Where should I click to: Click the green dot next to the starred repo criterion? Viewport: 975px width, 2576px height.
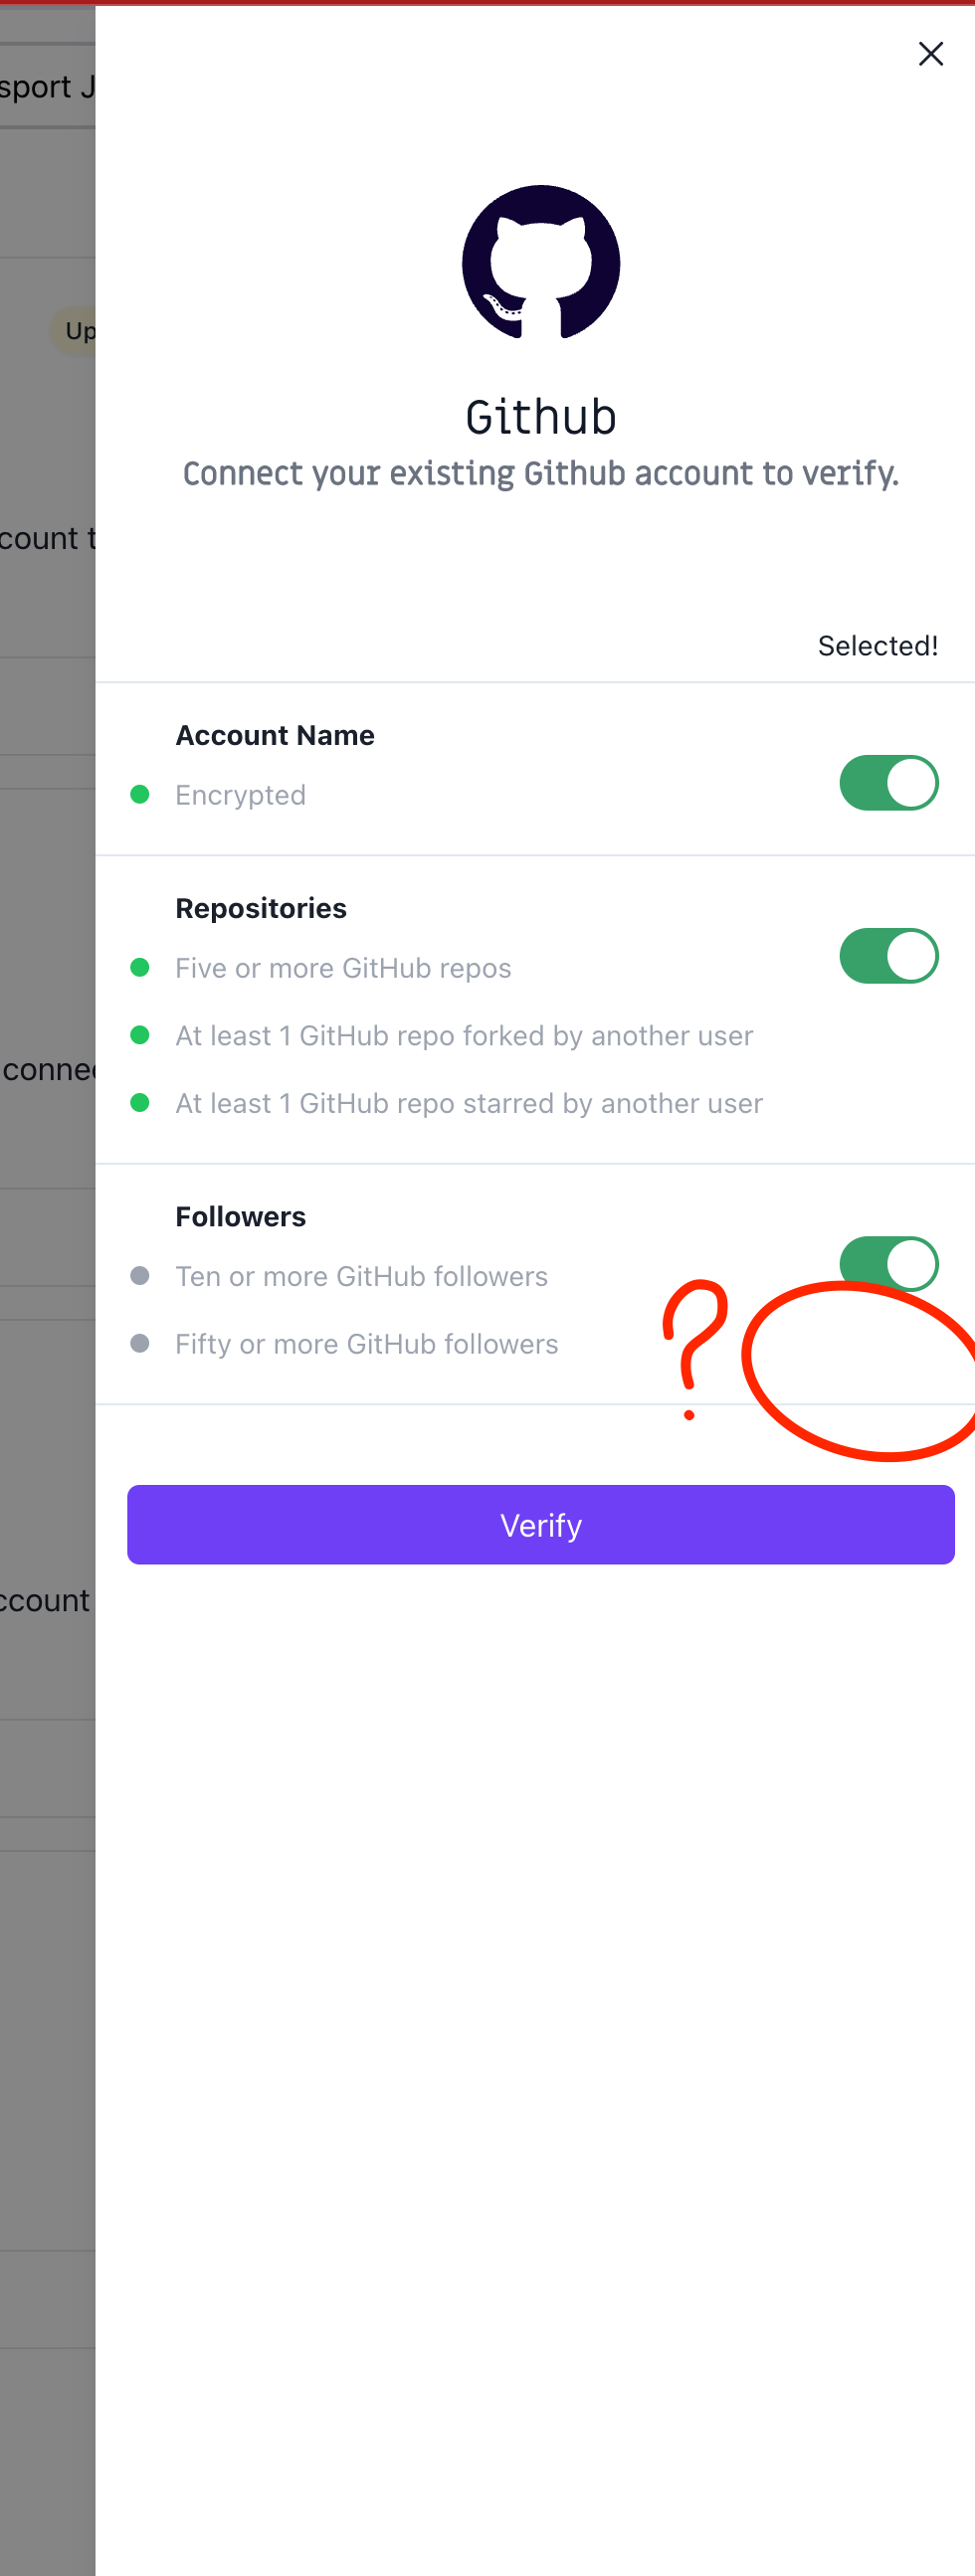tap(141, 1103)
